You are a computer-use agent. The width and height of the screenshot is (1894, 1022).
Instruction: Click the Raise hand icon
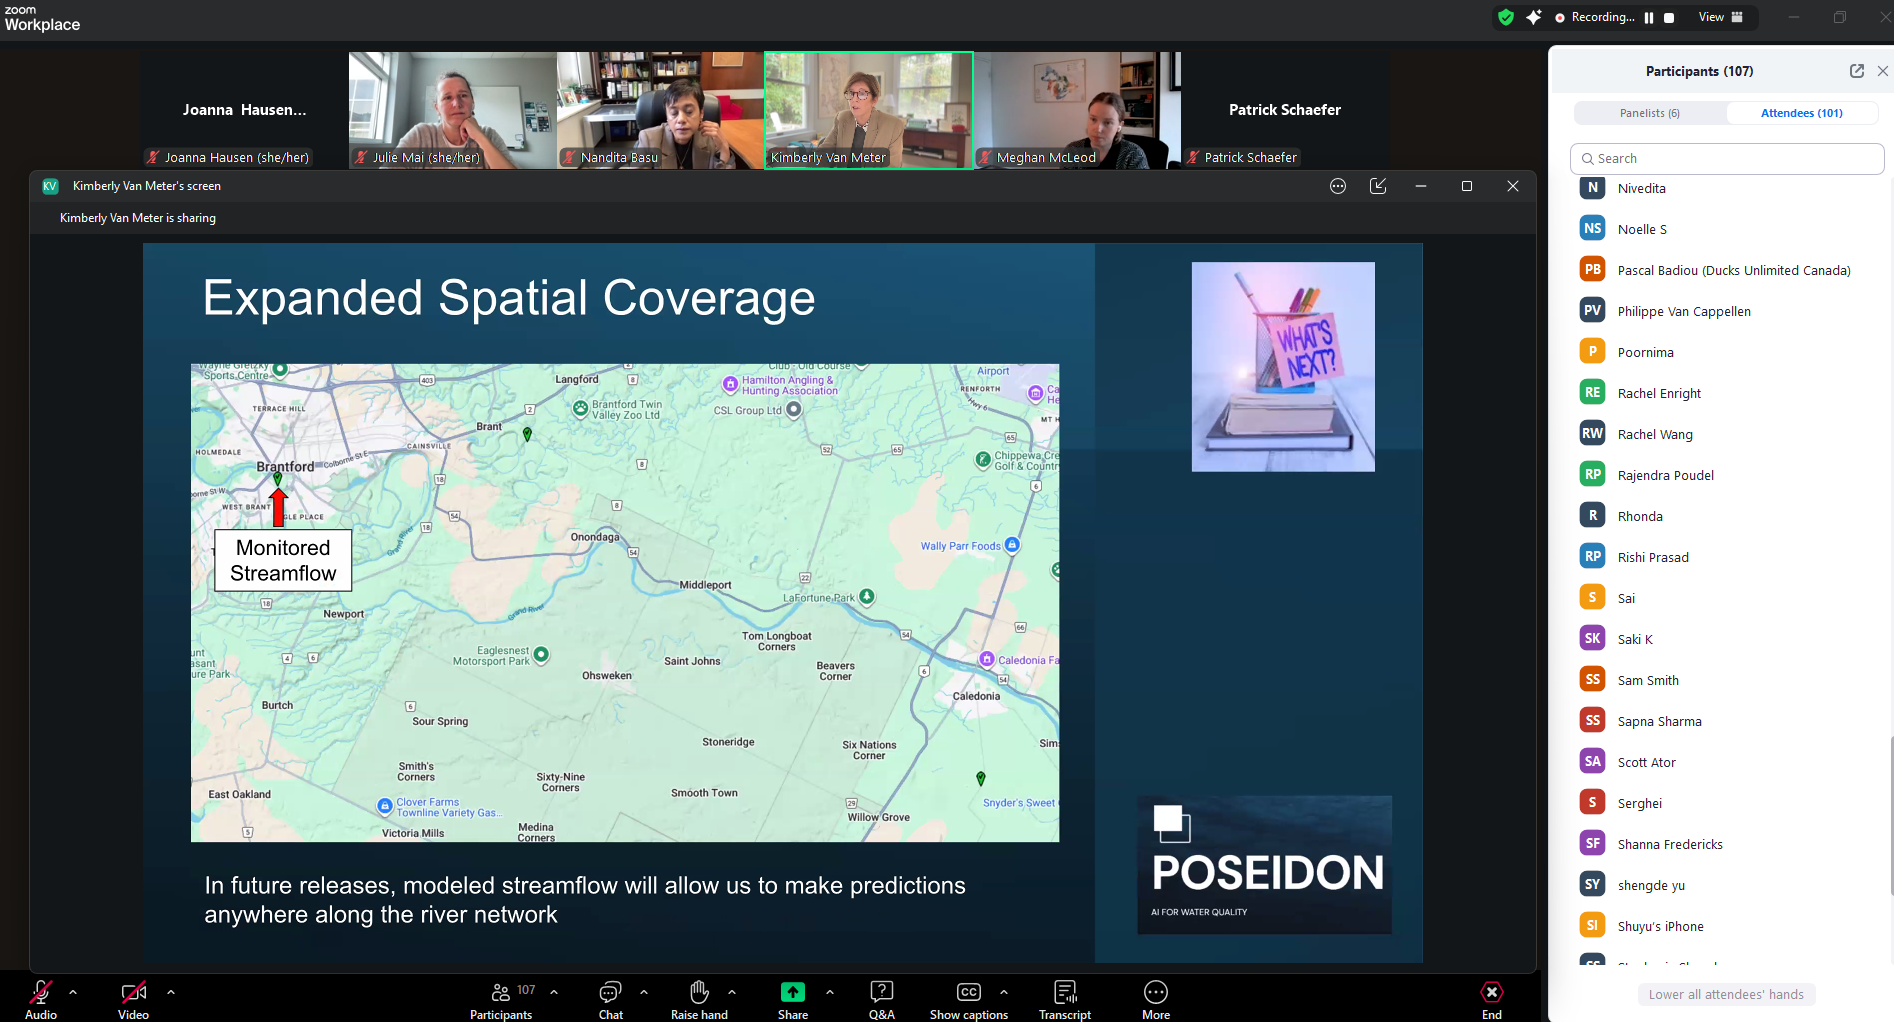point(699,992)
